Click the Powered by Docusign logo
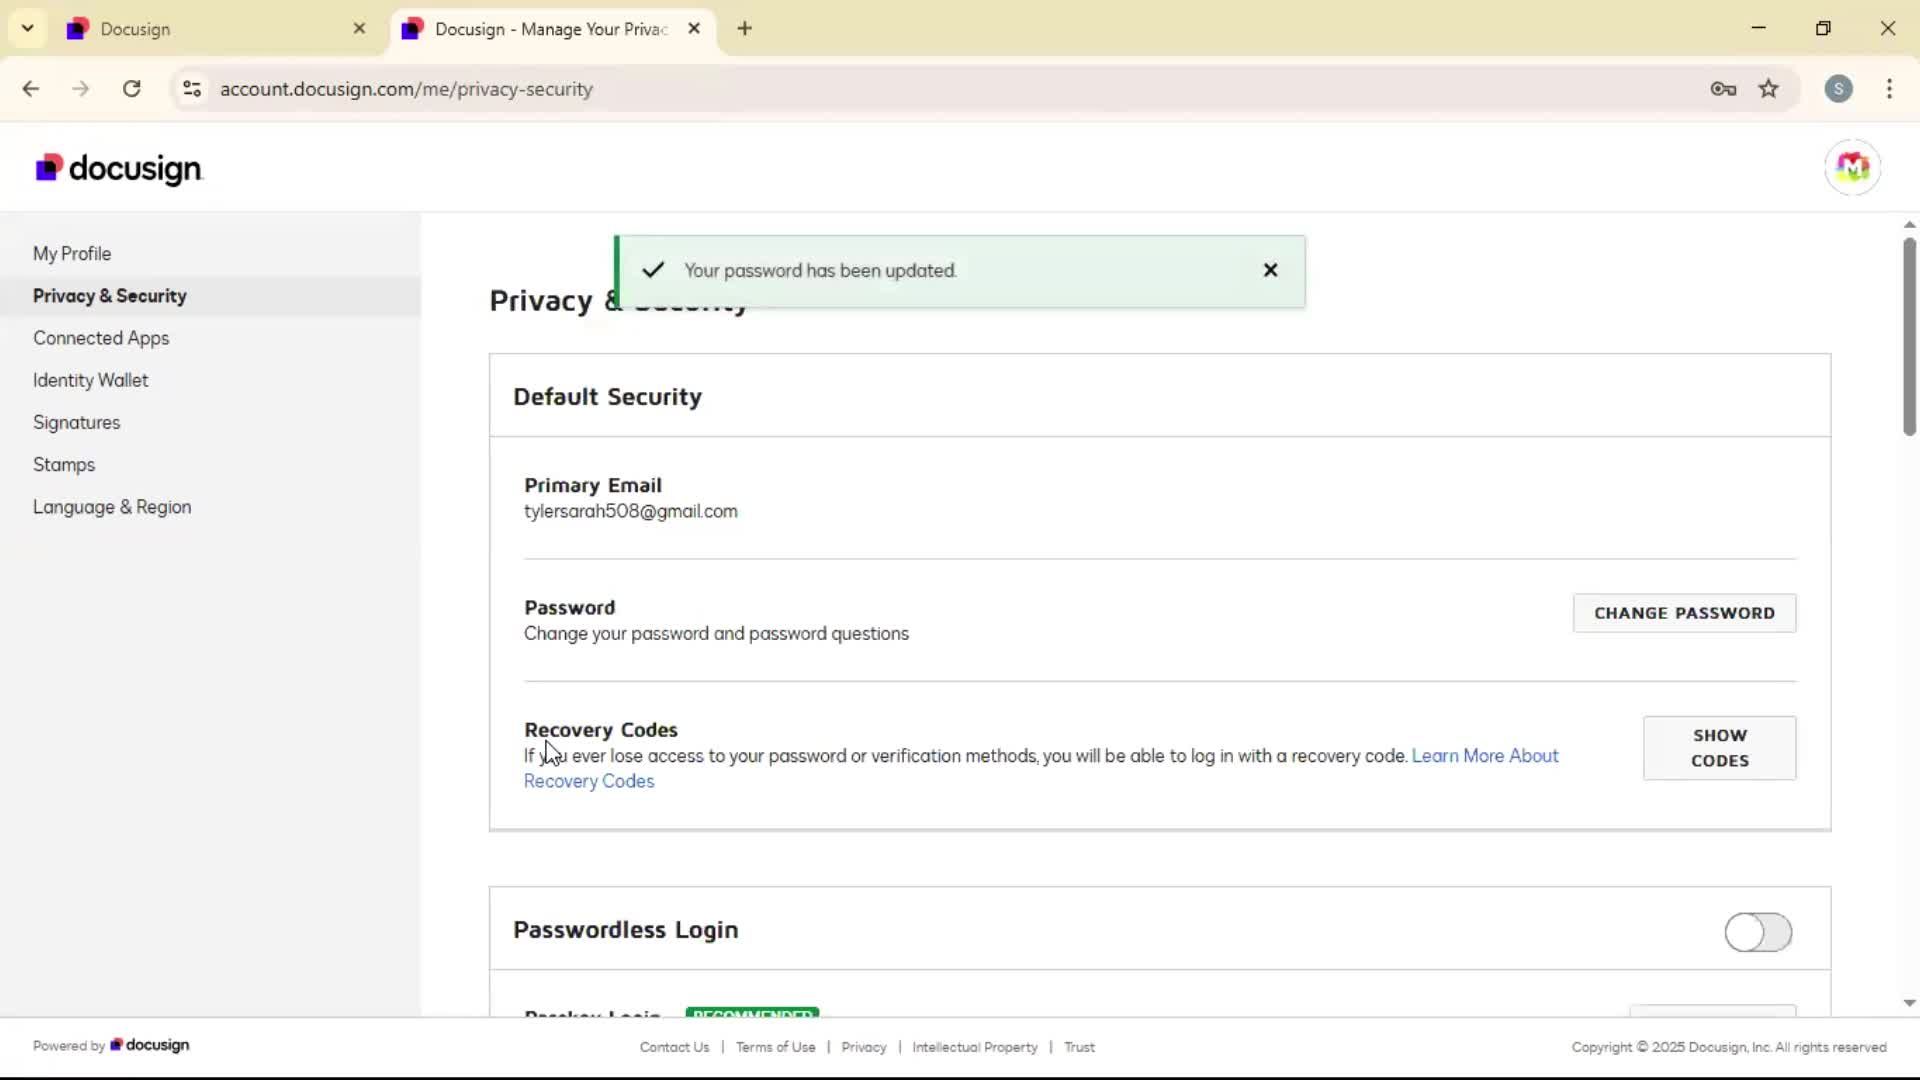The image size is (1920, 1080). pyautogui.click(x=149, y=1045)
